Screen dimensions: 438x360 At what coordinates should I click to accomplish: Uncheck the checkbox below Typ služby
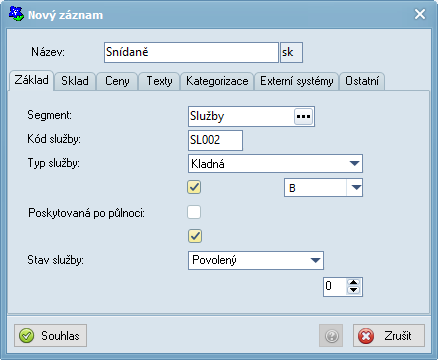coord(194,187)
